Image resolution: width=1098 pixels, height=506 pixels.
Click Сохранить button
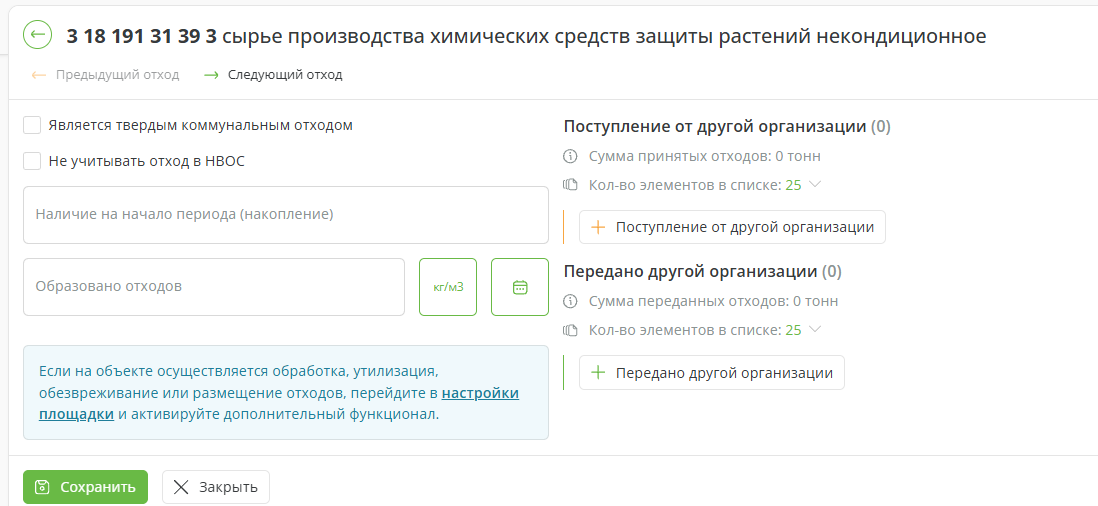pyautogui.click(x=85, y=487)
